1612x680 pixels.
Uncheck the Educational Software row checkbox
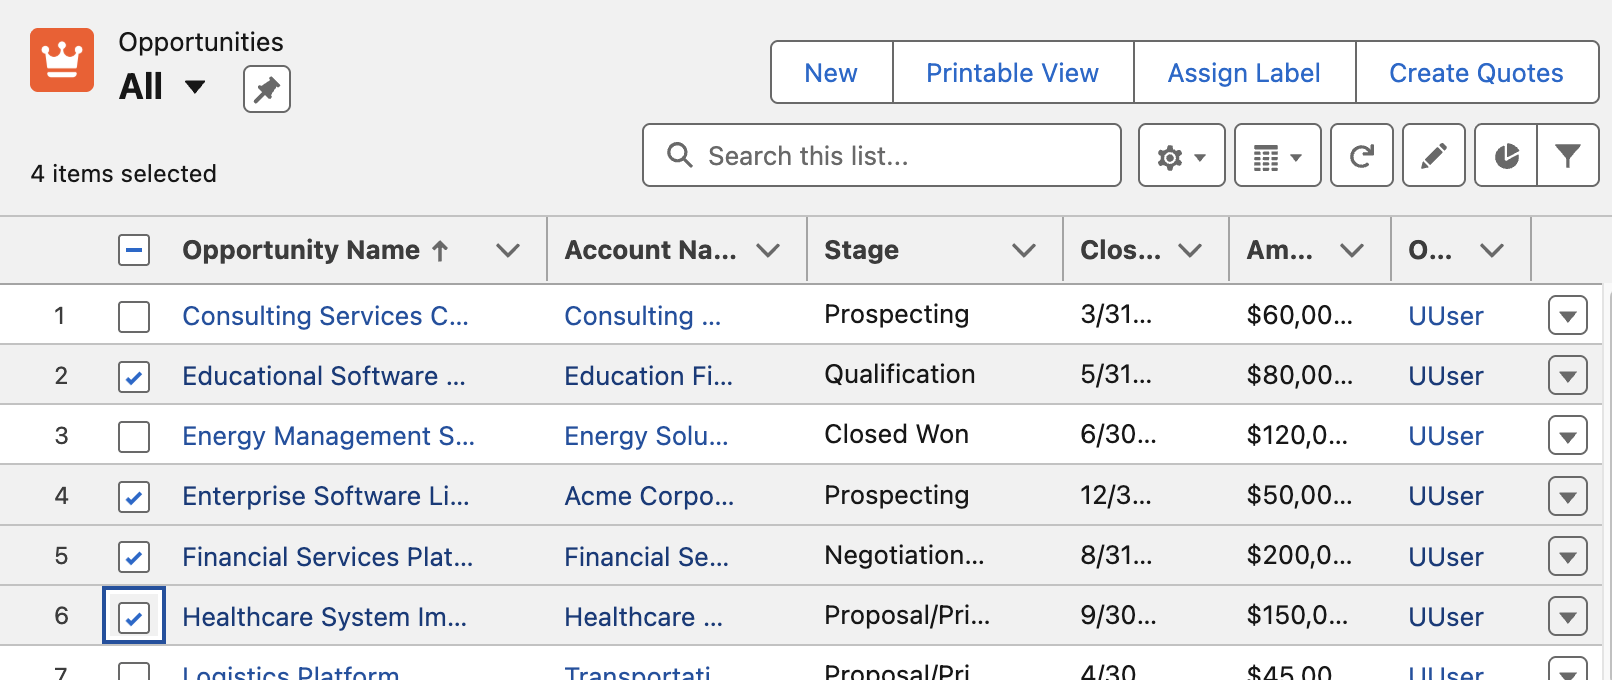tap(134, 377)
